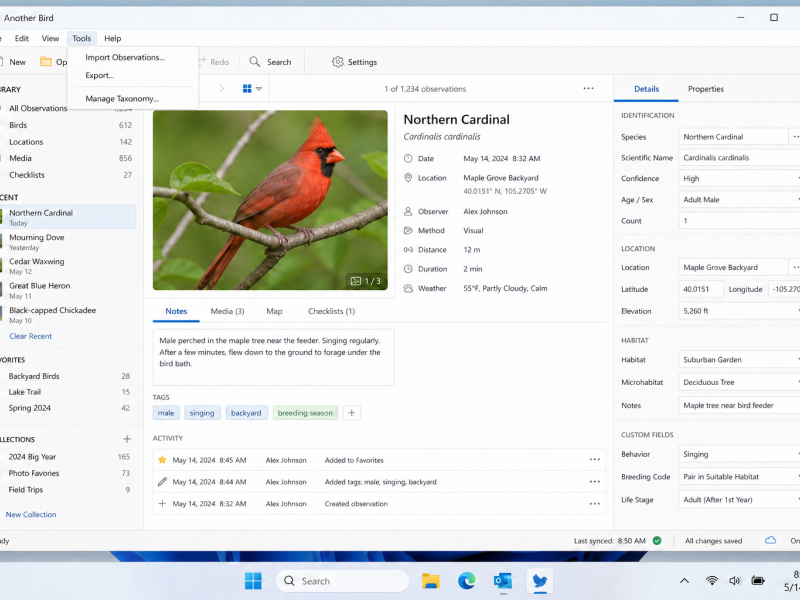Image resolution: width=800 pixels, height=600 pixels.
Task: Choose Export from Tools menu
Action: click(x=100, y=75)
